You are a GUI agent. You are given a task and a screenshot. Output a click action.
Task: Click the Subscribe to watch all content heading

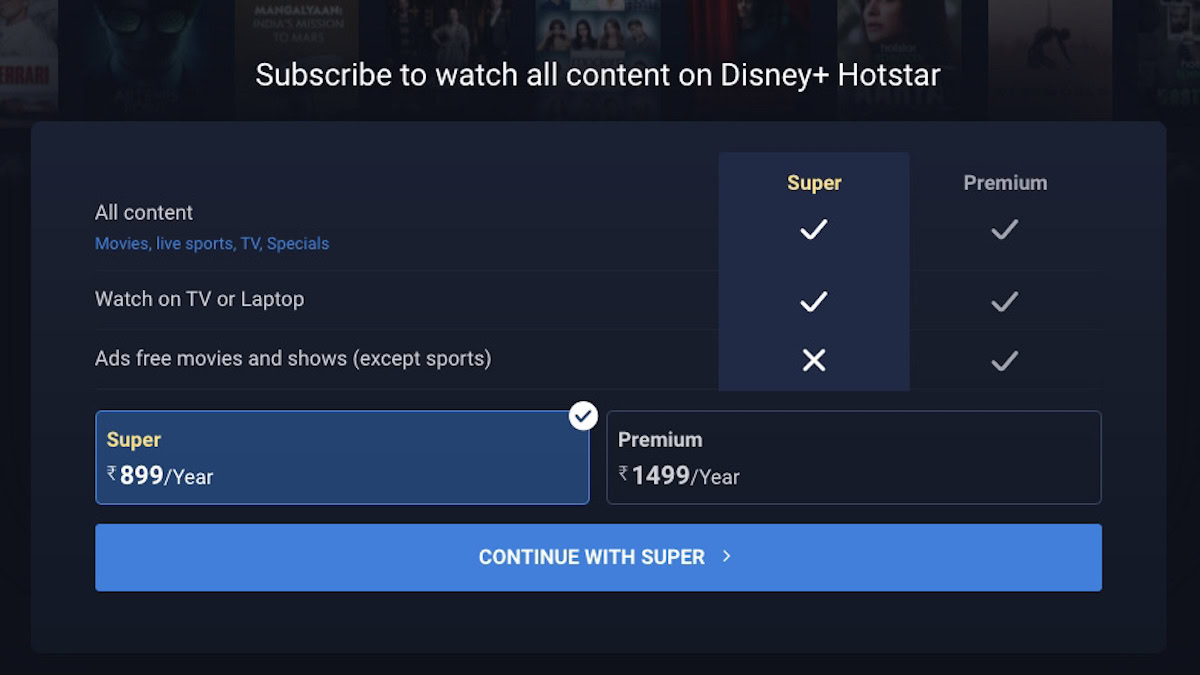(598, 75)
